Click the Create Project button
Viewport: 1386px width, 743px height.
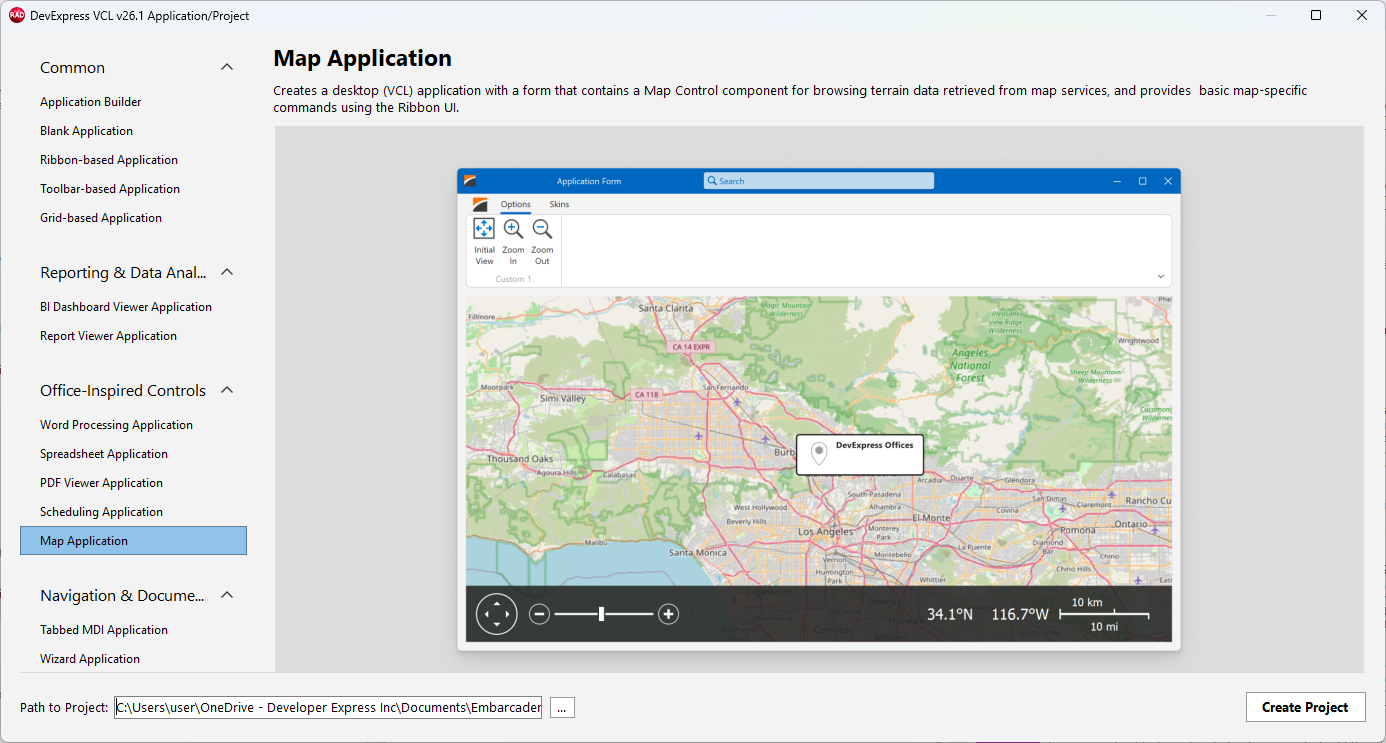1305,707
